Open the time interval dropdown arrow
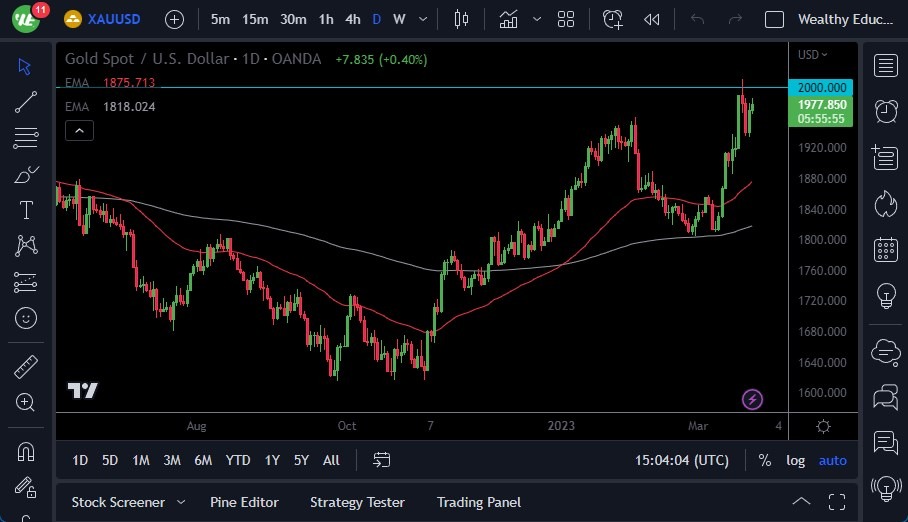This screenshot has width=908, height=522. [x=425, y=19]
